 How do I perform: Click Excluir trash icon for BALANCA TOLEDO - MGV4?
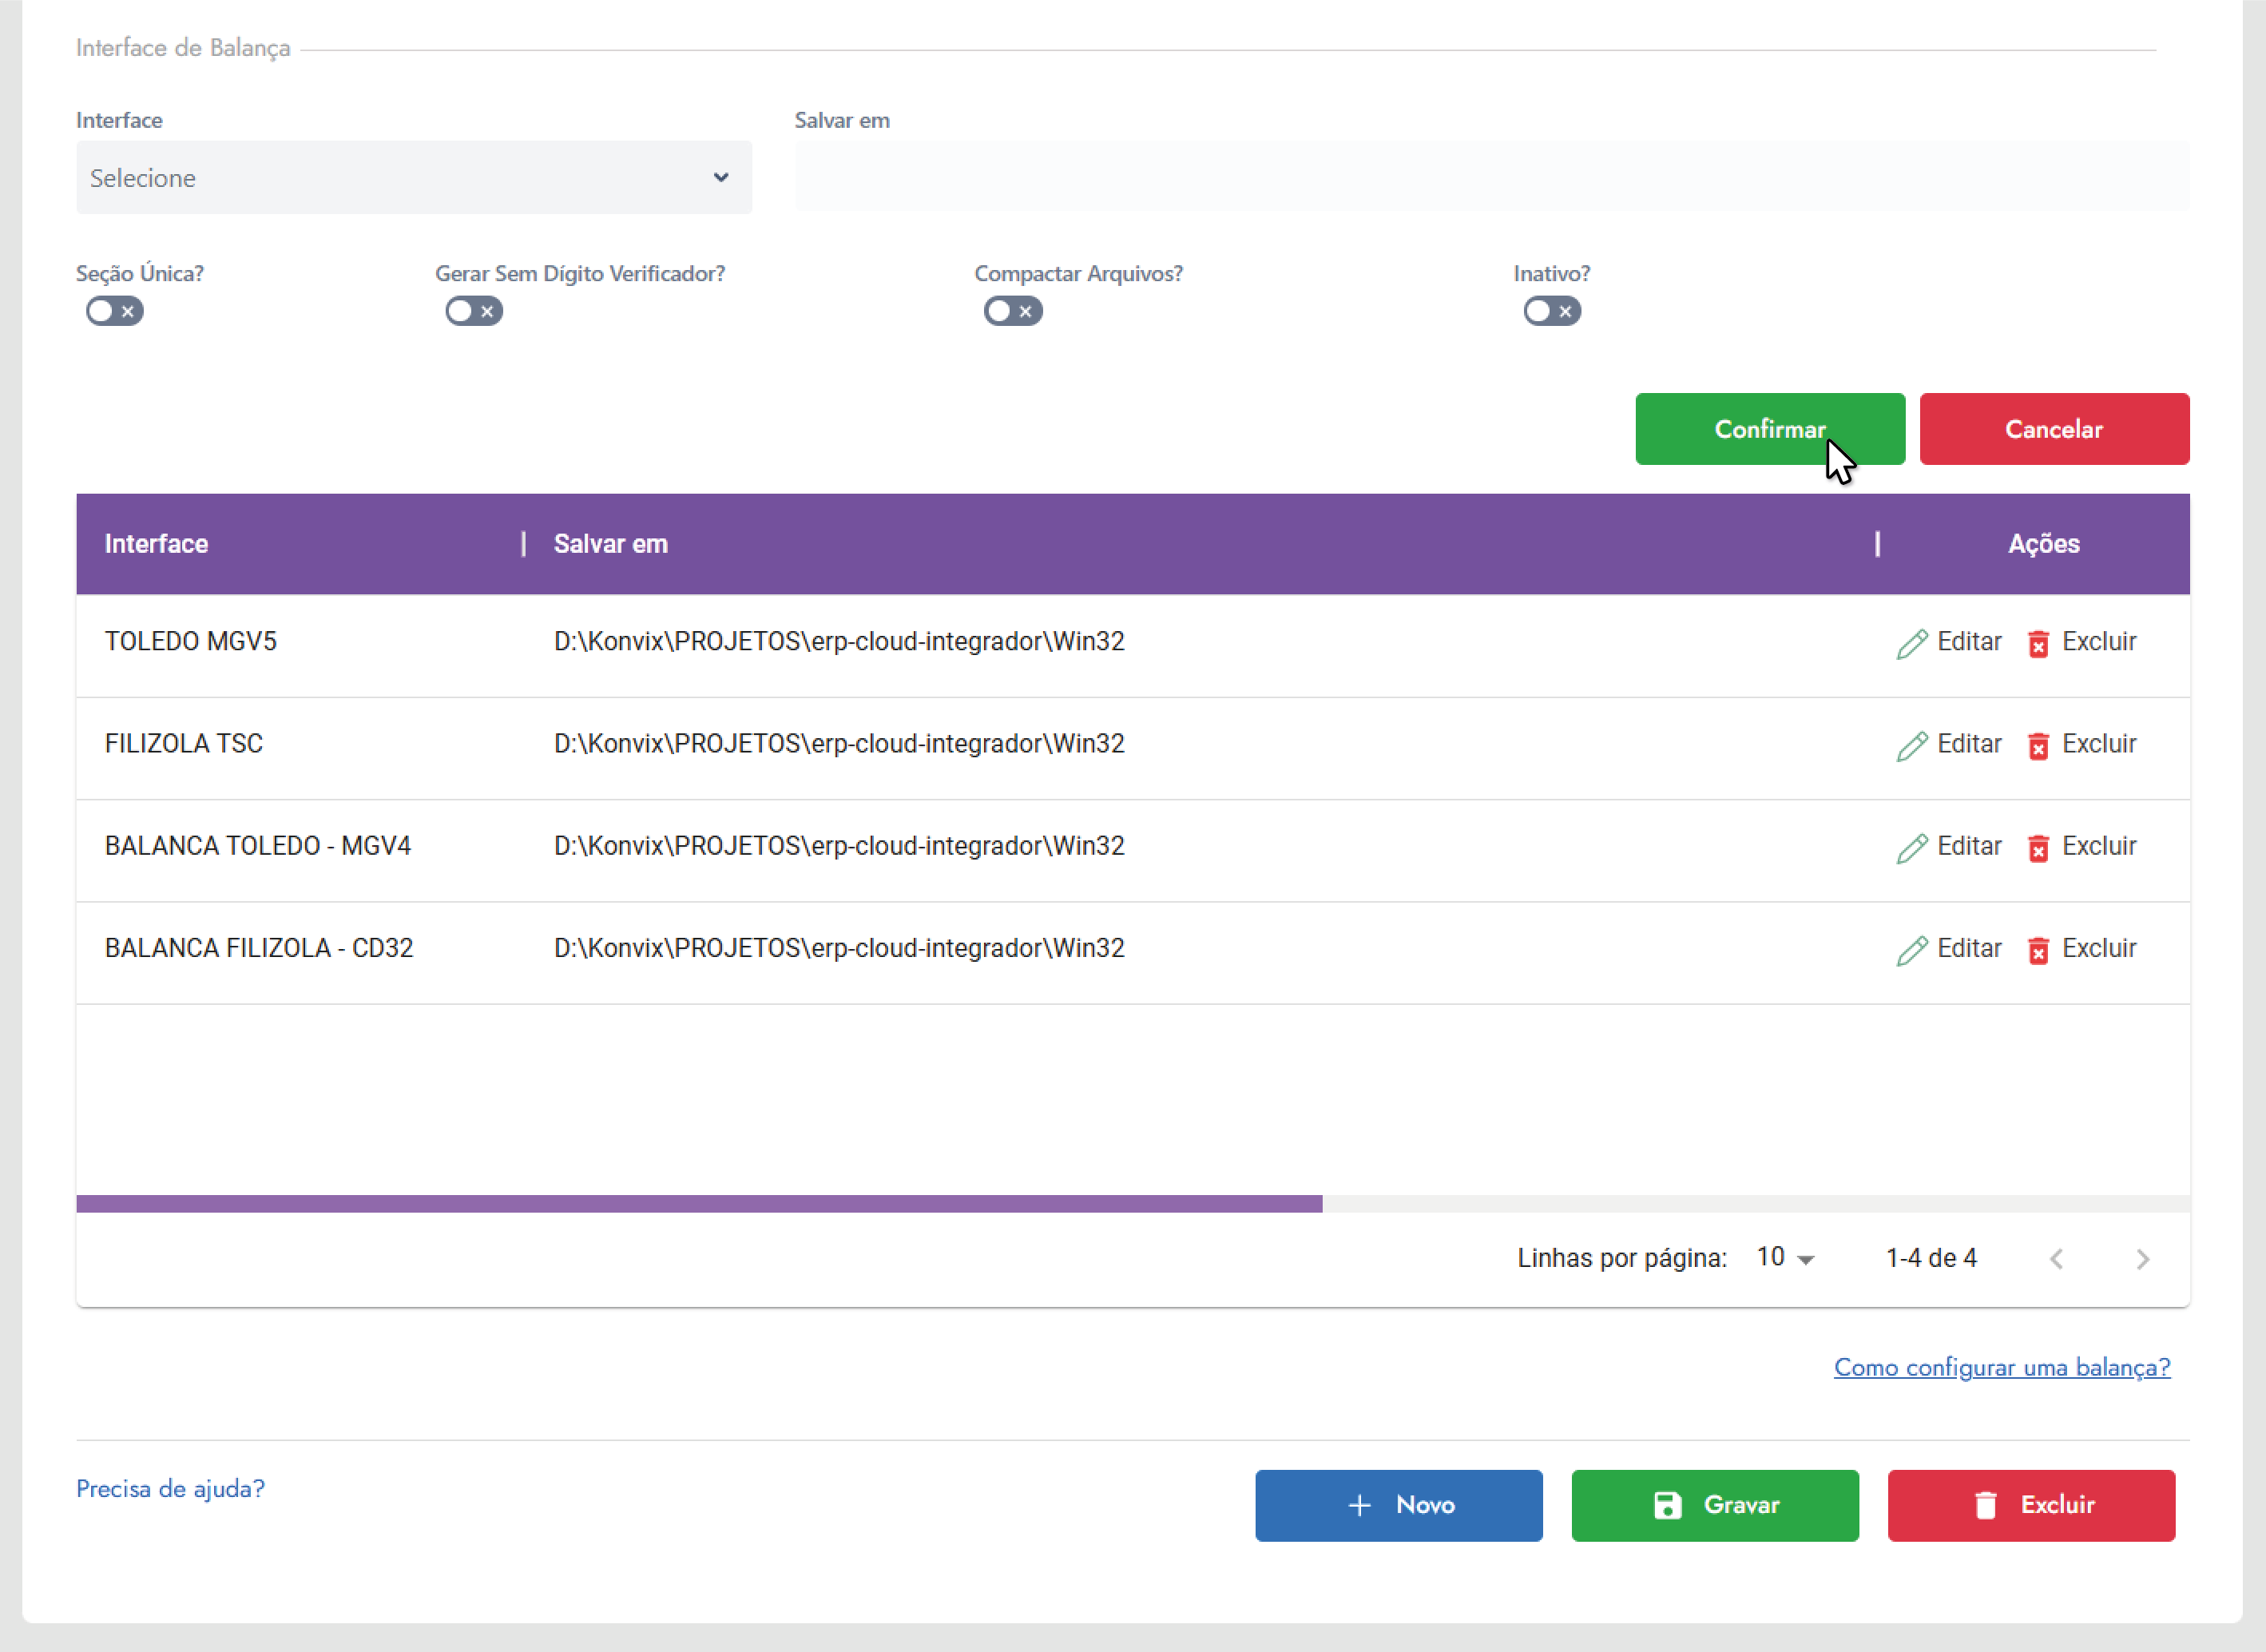(x=2037, y=848)
